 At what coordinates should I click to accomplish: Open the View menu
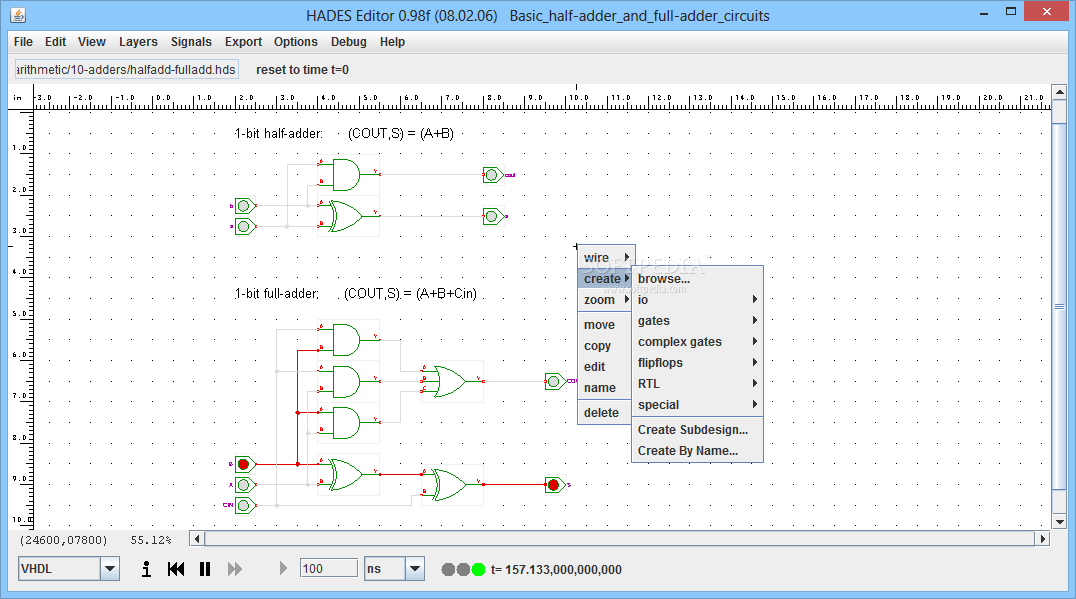(91, 42)
